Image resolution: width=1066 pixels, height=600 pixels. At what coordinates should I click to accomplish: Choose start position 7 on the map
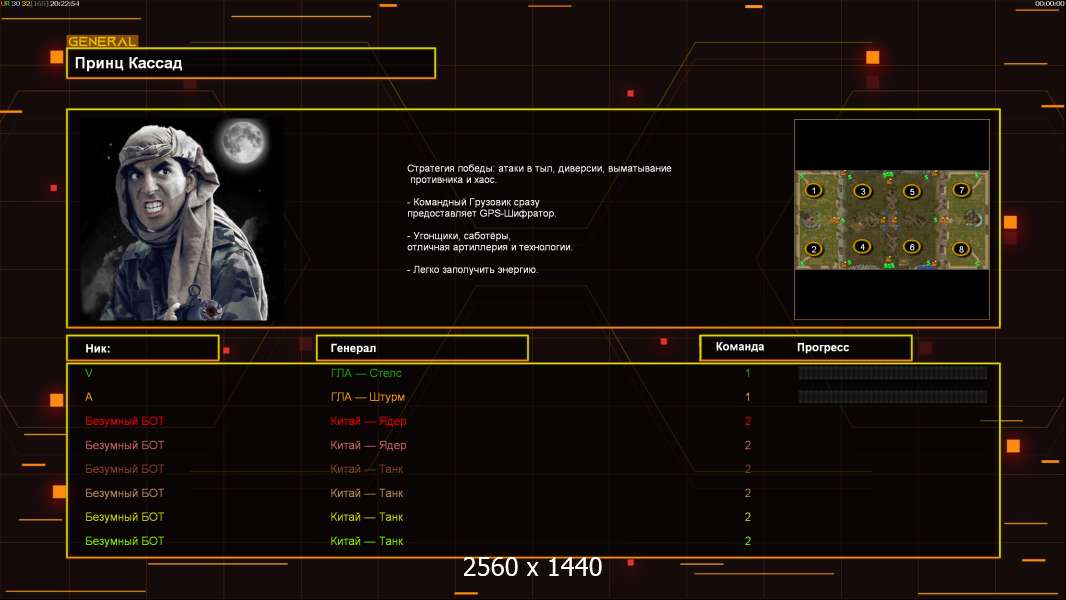(x=961, y=190)
